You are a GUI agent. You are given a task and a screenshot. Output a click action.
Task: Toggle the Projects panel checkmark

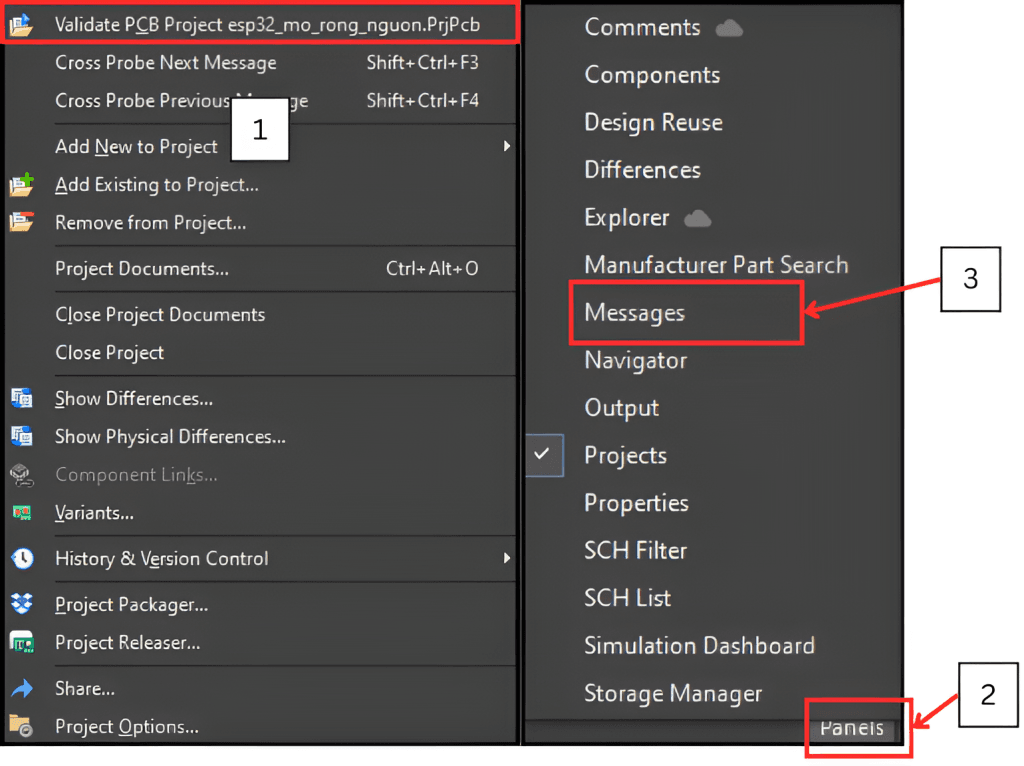[x=542, y=455]
